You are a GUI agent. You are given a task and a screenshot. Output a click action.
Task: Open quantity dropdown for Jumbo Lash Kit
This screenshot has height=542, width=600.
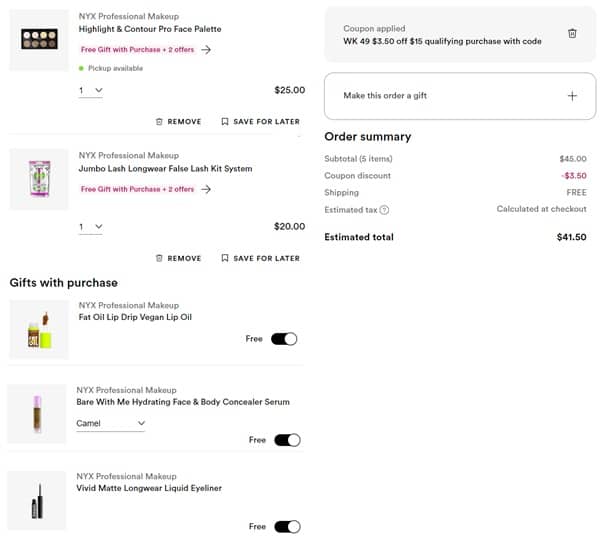[91, 227]
